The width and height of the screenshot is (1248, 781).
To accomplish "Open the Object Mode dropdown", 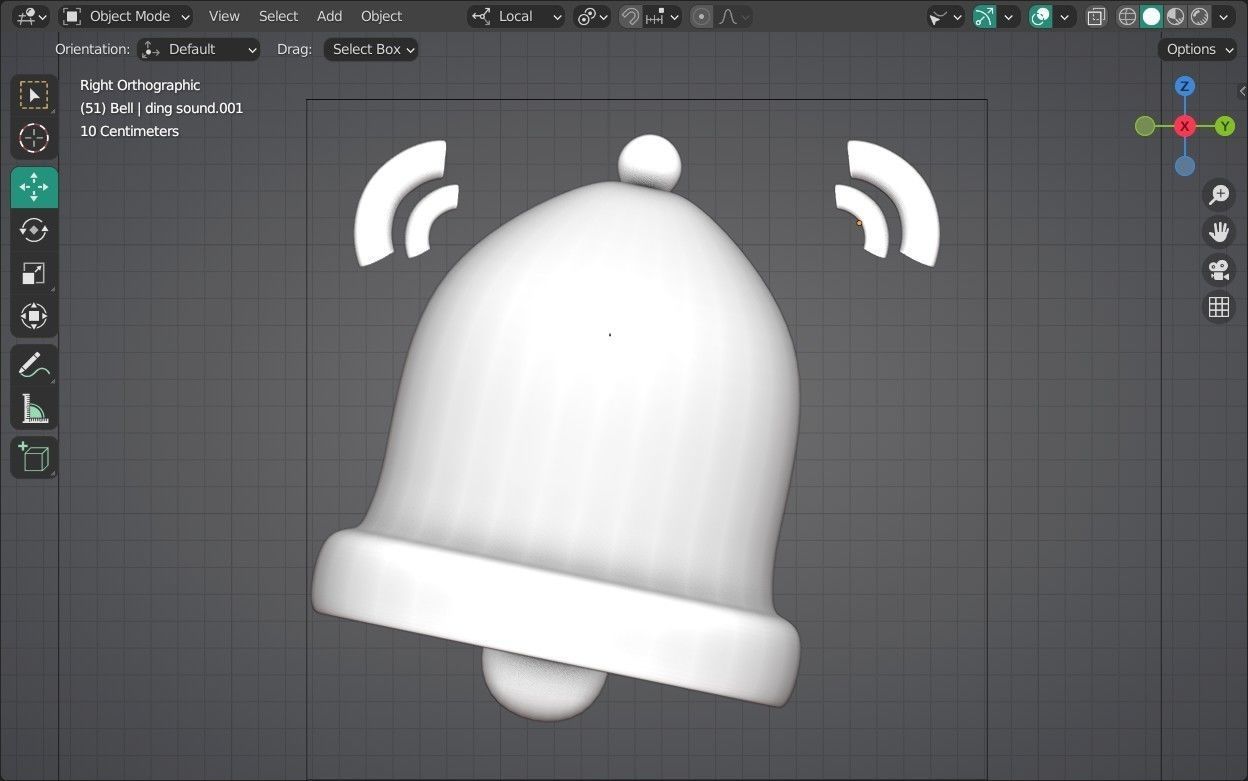I will (126, 16).
